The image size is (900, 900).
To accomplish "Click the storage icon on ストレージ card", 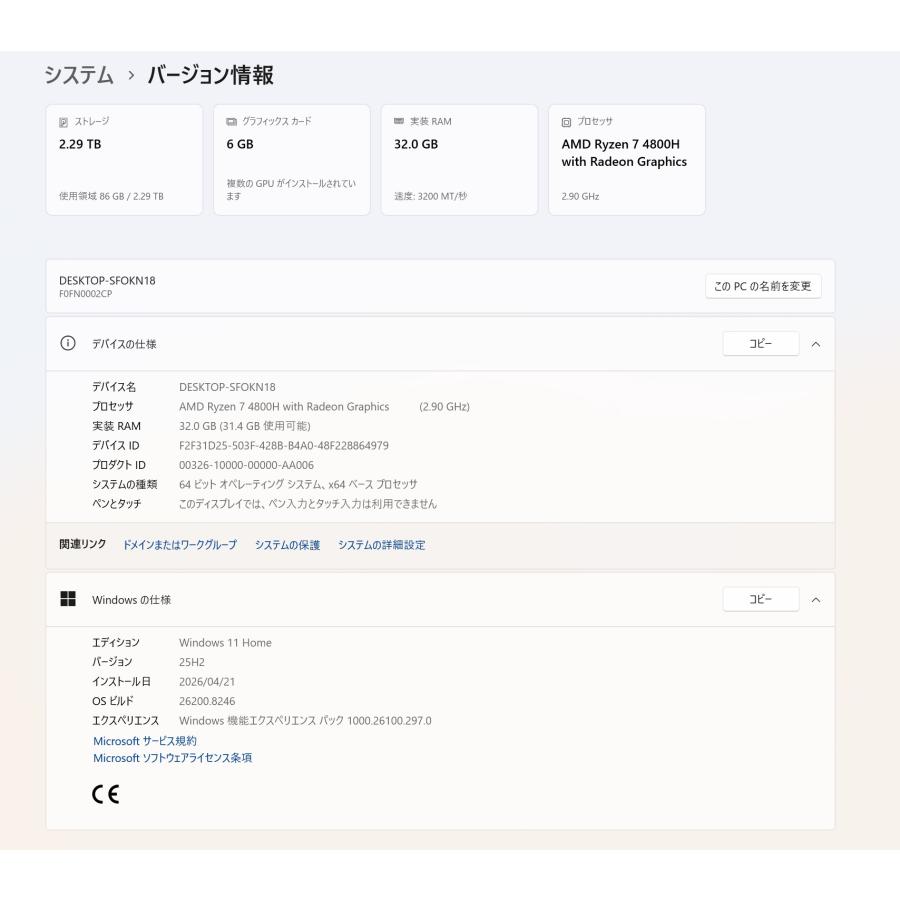I will click(64, 122).
